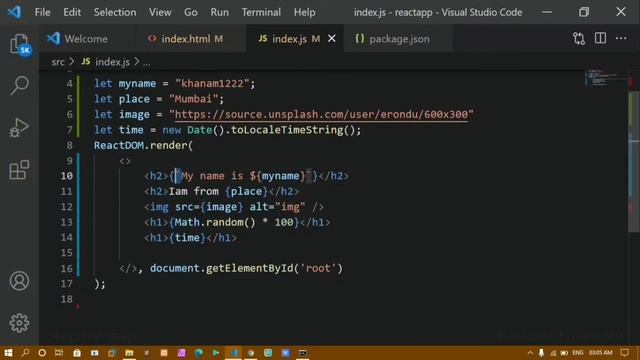Split the editor to the right
Image resolution: width=640 pixels, height=360 pixels.
[x=600, y=38]
